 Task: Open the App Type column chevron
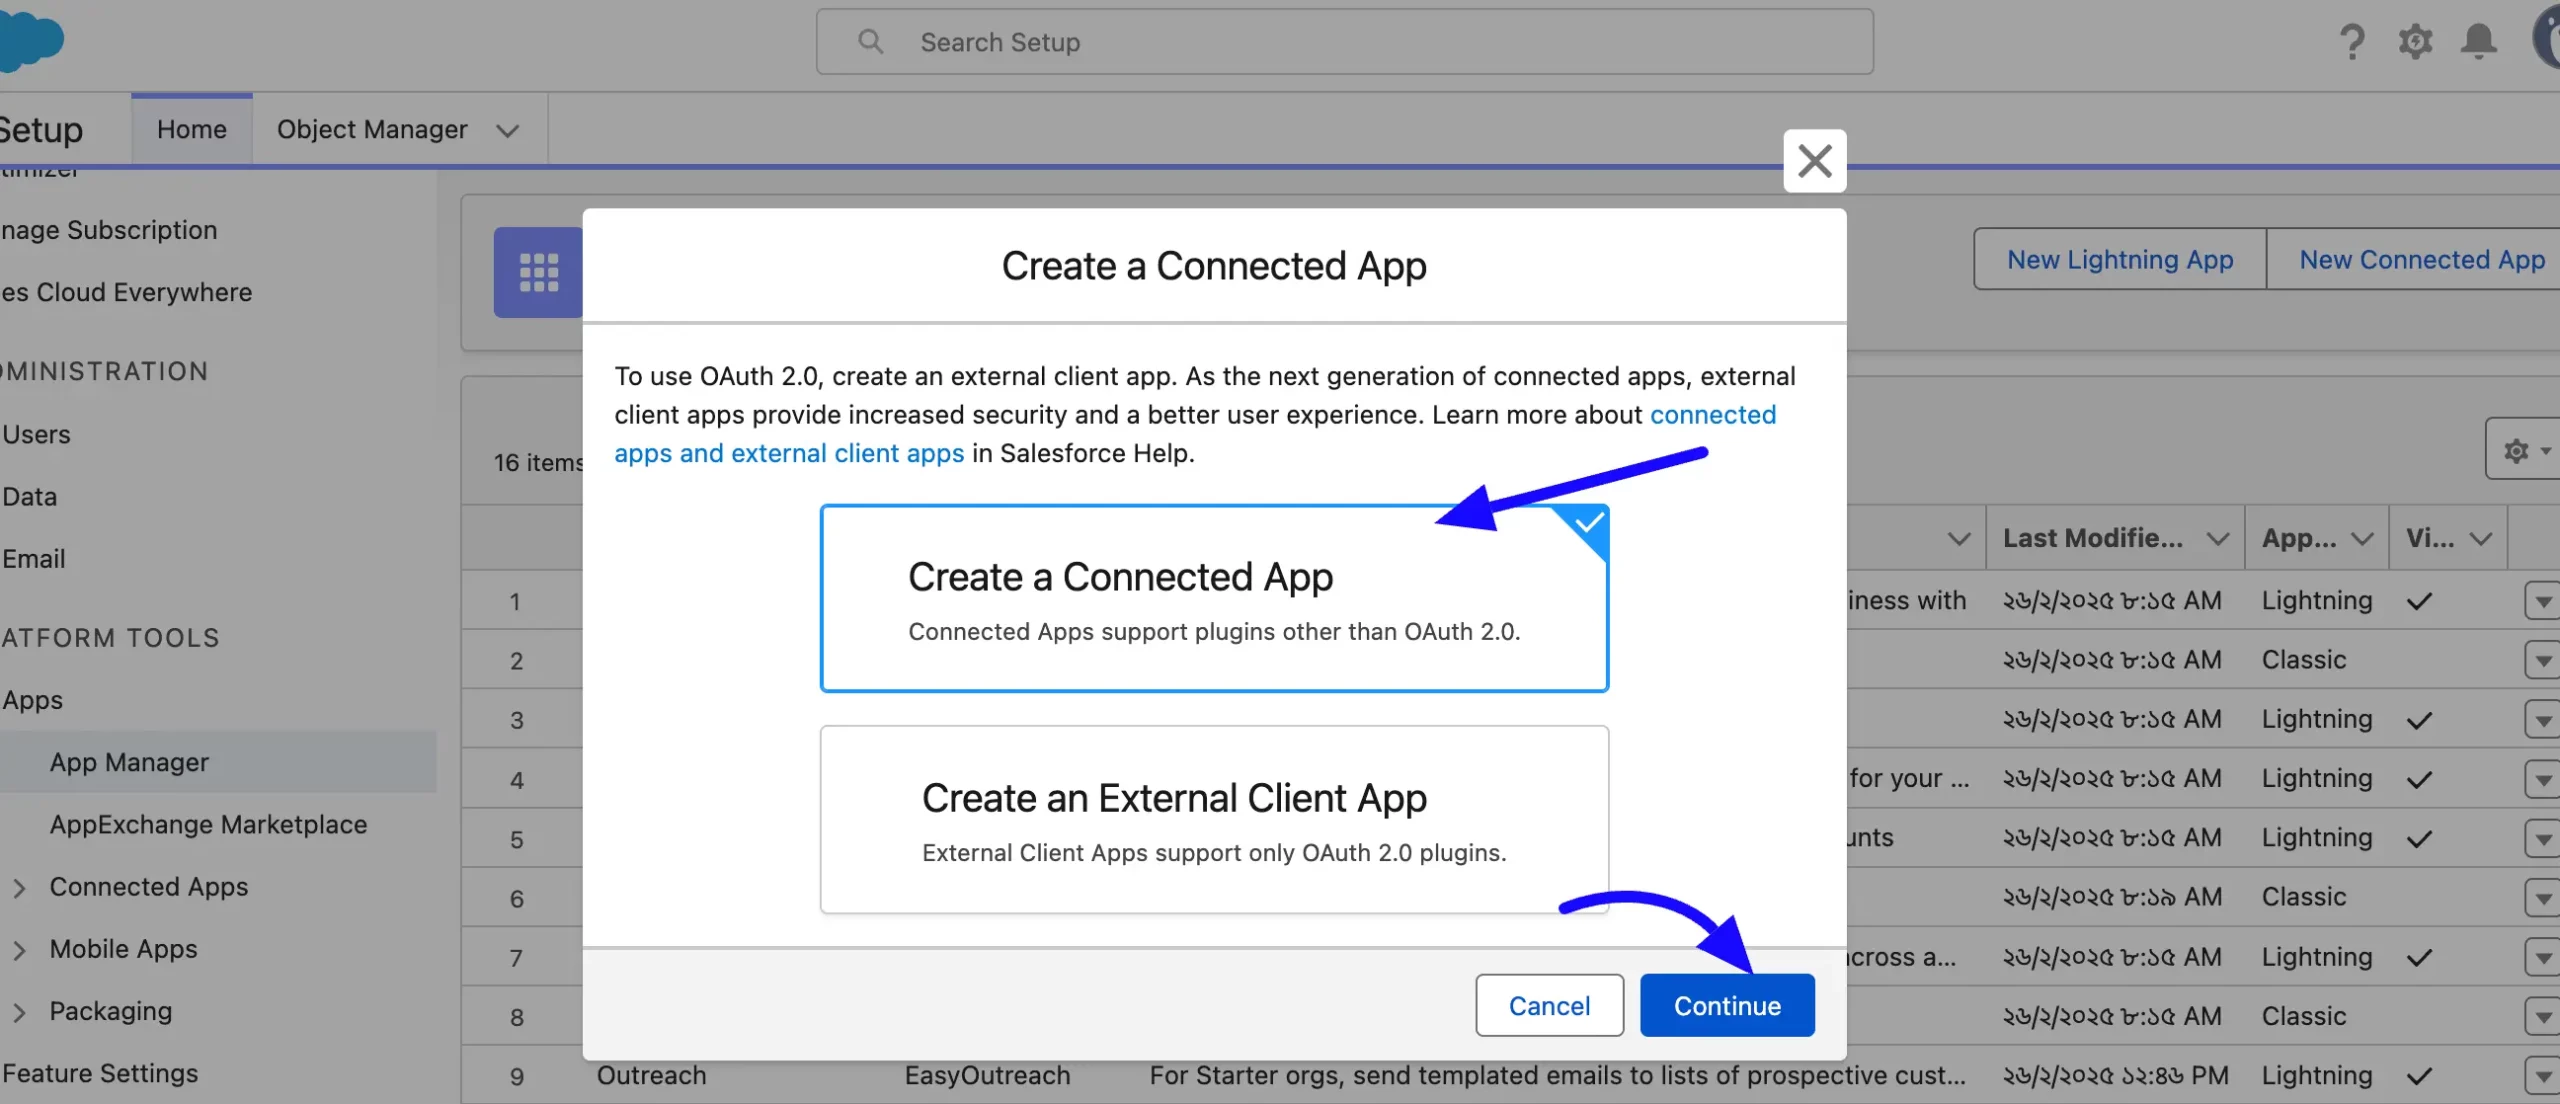point(2362,539)
